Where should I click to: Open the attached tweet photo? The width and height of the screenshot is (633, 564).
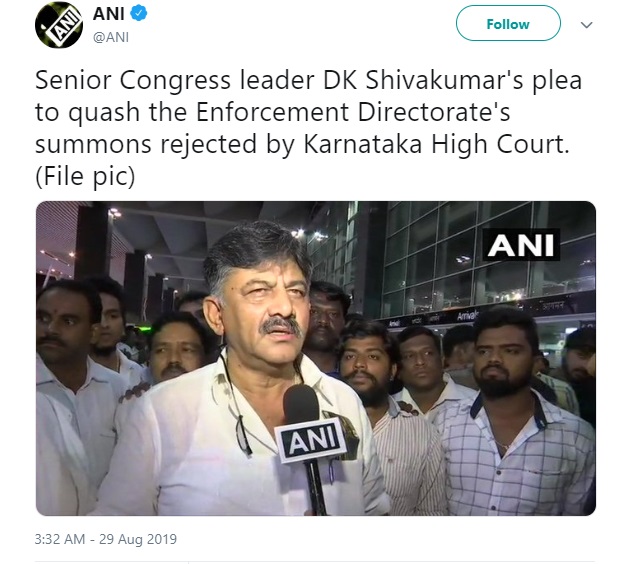coord(316,358)
